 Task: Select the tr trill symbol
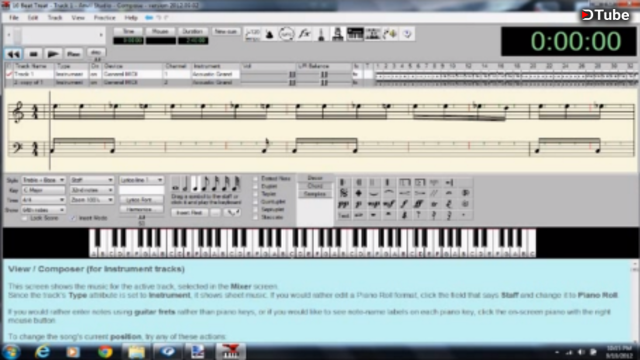(x=434, y=204)
